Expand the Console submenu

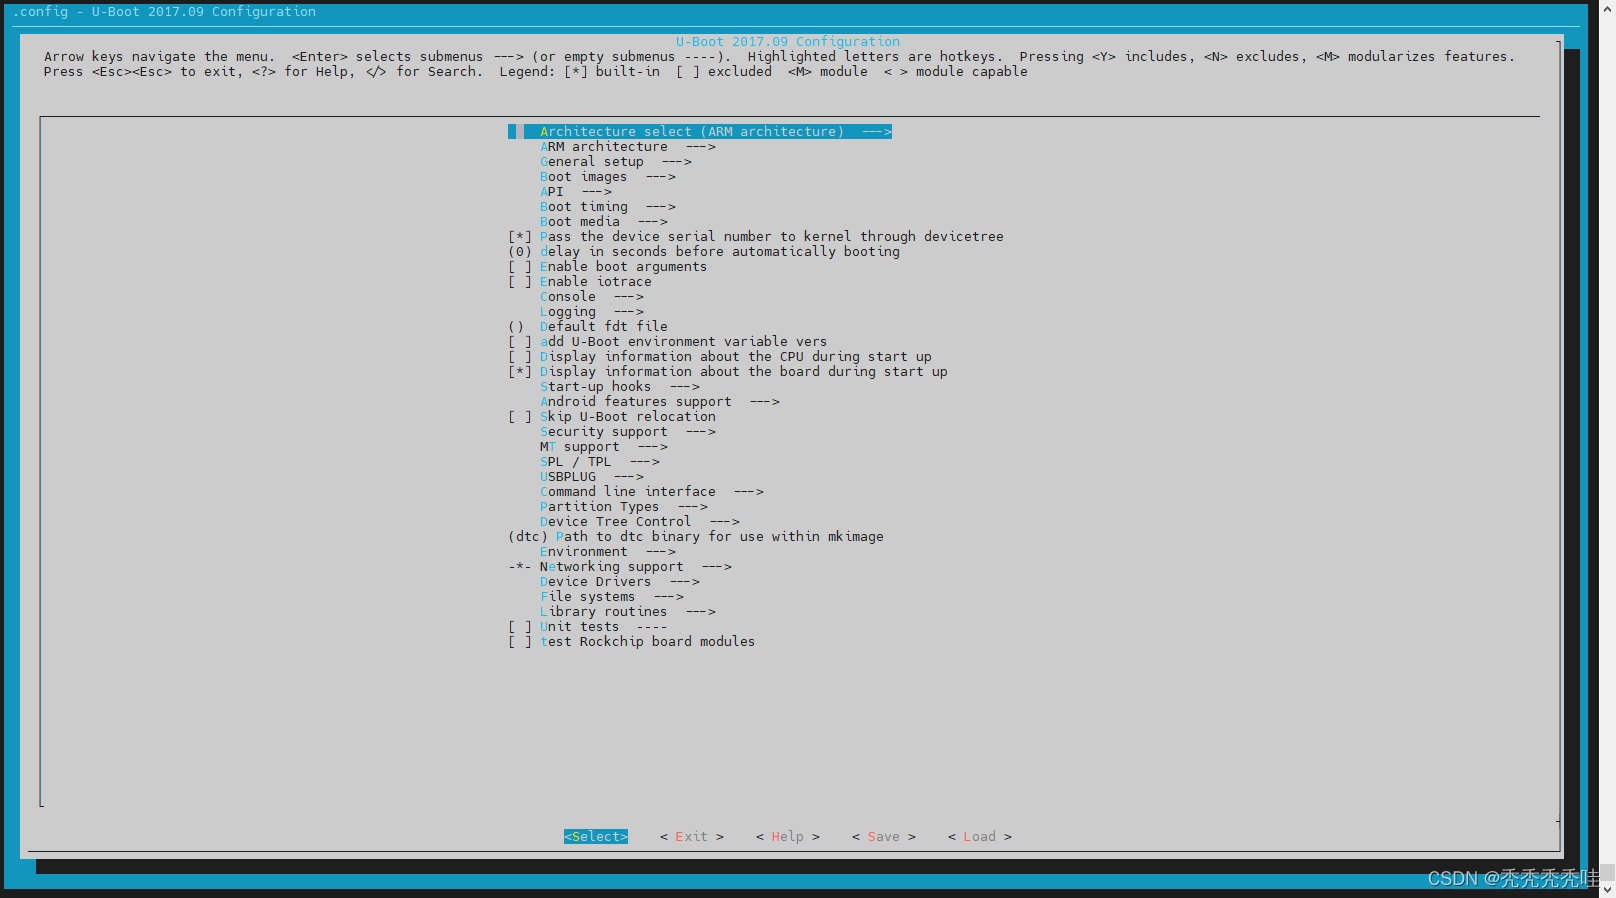[592, 297]
